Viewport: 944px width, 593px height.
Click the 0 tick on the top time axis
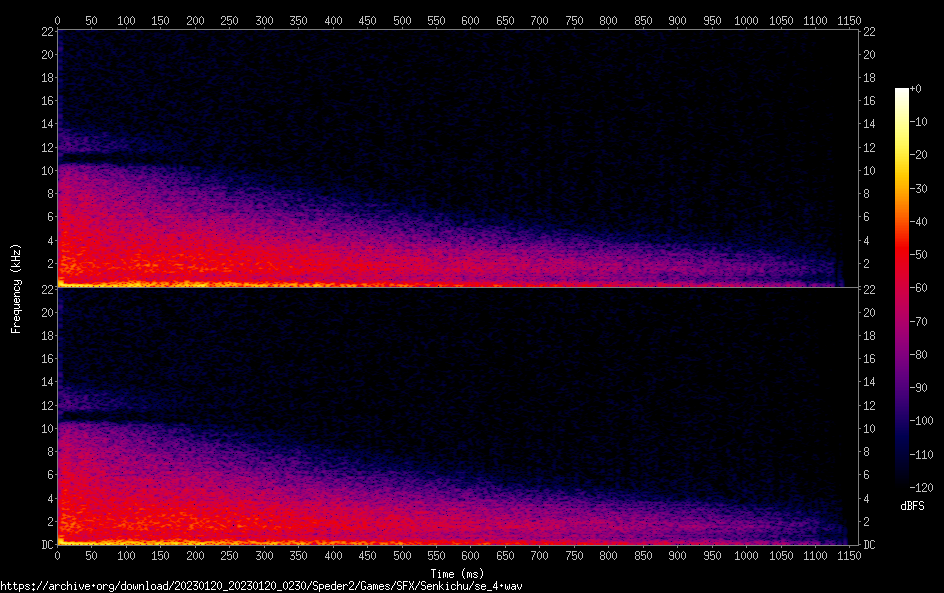coord(58,20)
